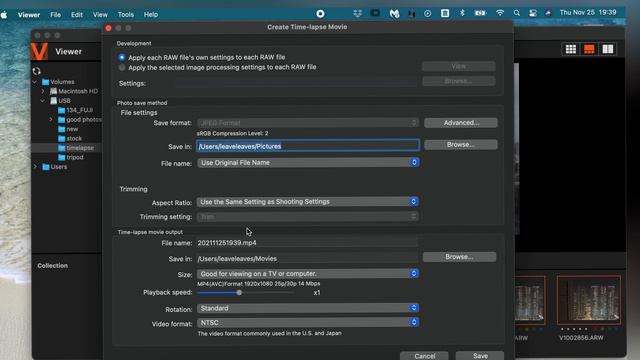The image size is (640, 360).
Task: Open the Bluetooth status menu
Action: [x=462, y=13]
